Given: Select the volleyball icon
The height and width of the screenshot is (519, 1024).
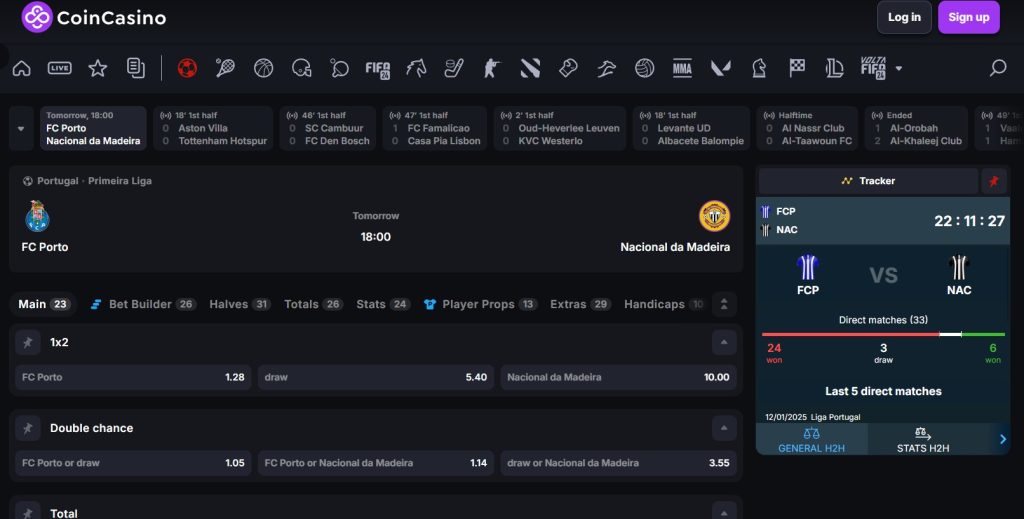Looking at the screenshot, I should (645, 68).
